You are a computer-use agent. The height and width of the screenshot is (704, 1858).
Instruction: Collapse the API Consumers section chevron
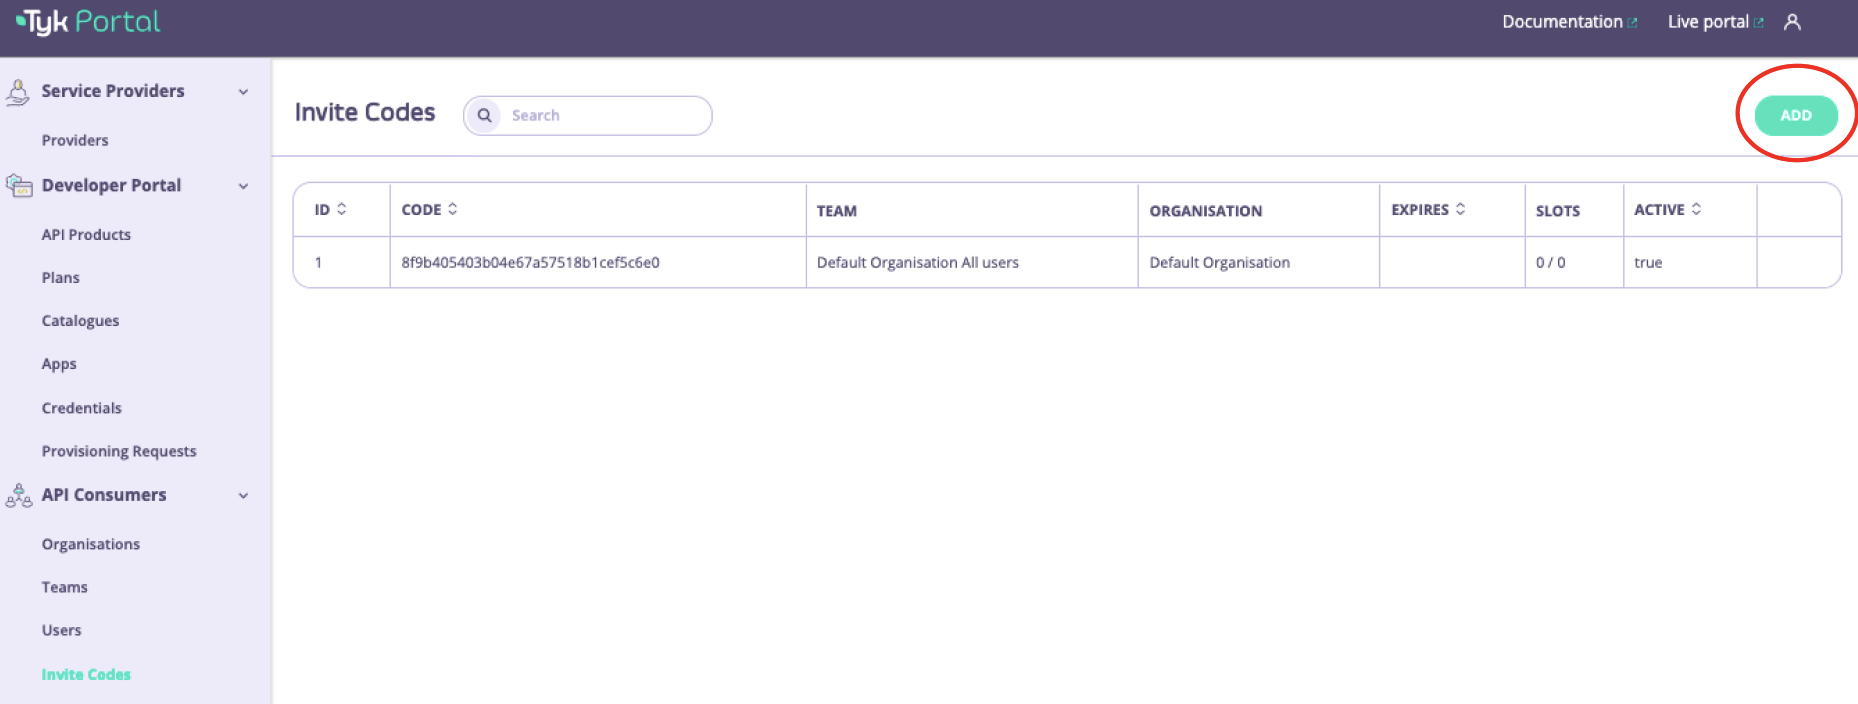pyautogui.click(x=243, y=496)
